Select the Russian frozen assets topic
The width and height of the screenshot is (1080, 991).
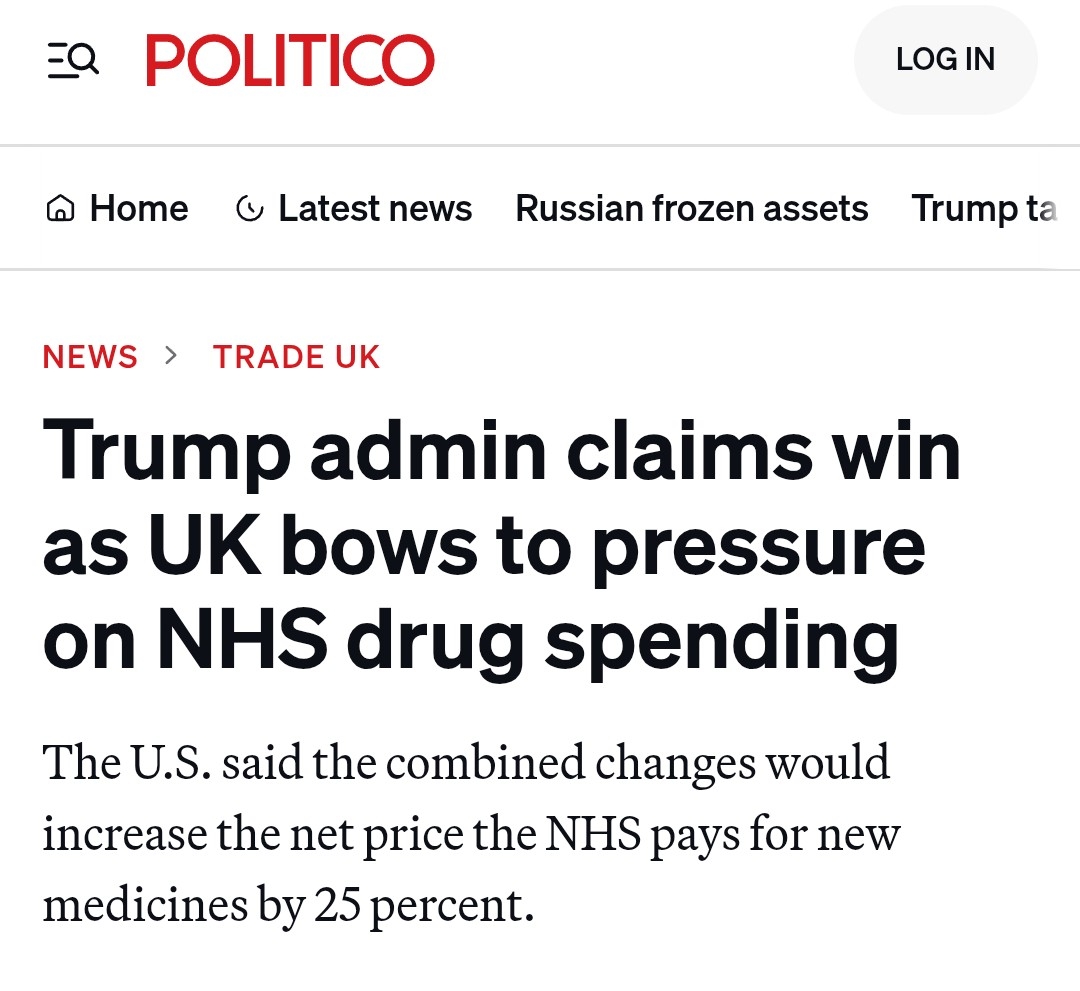(x=691, y=209)
